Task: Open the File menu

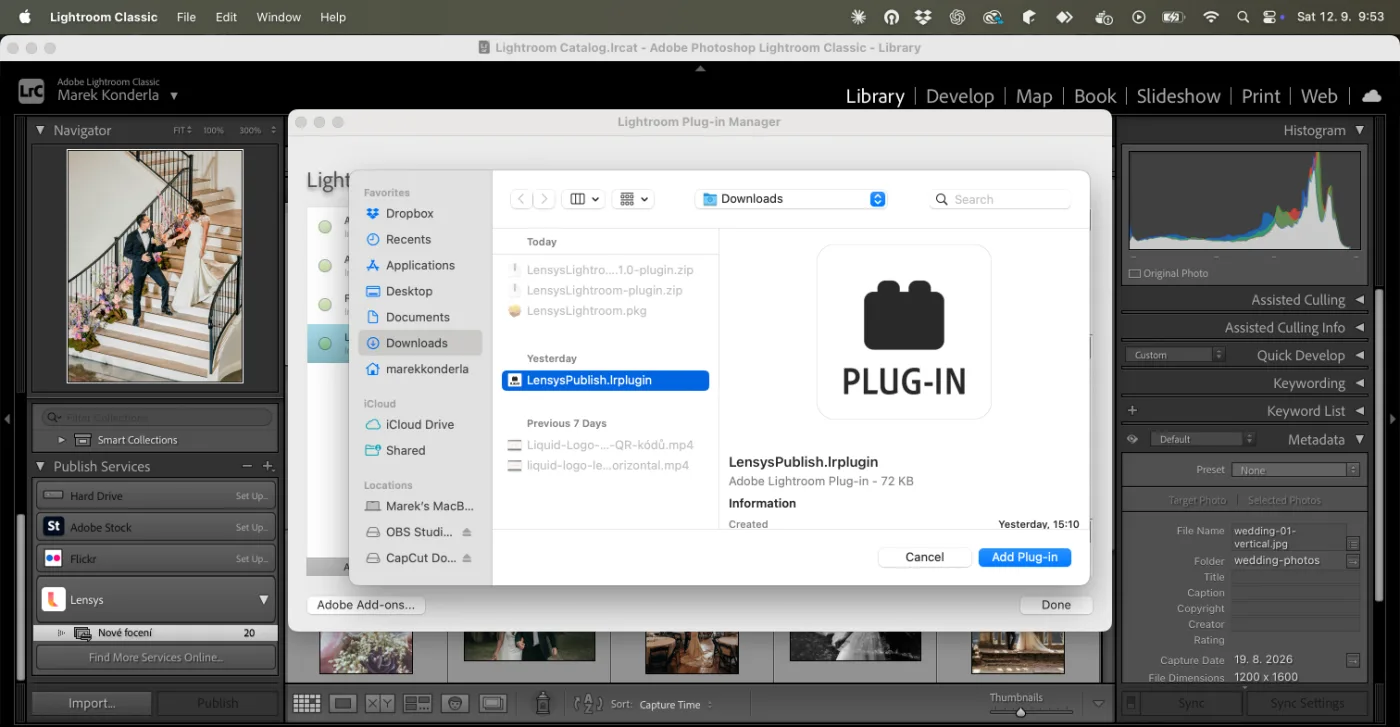Action: tap(186, 17)
